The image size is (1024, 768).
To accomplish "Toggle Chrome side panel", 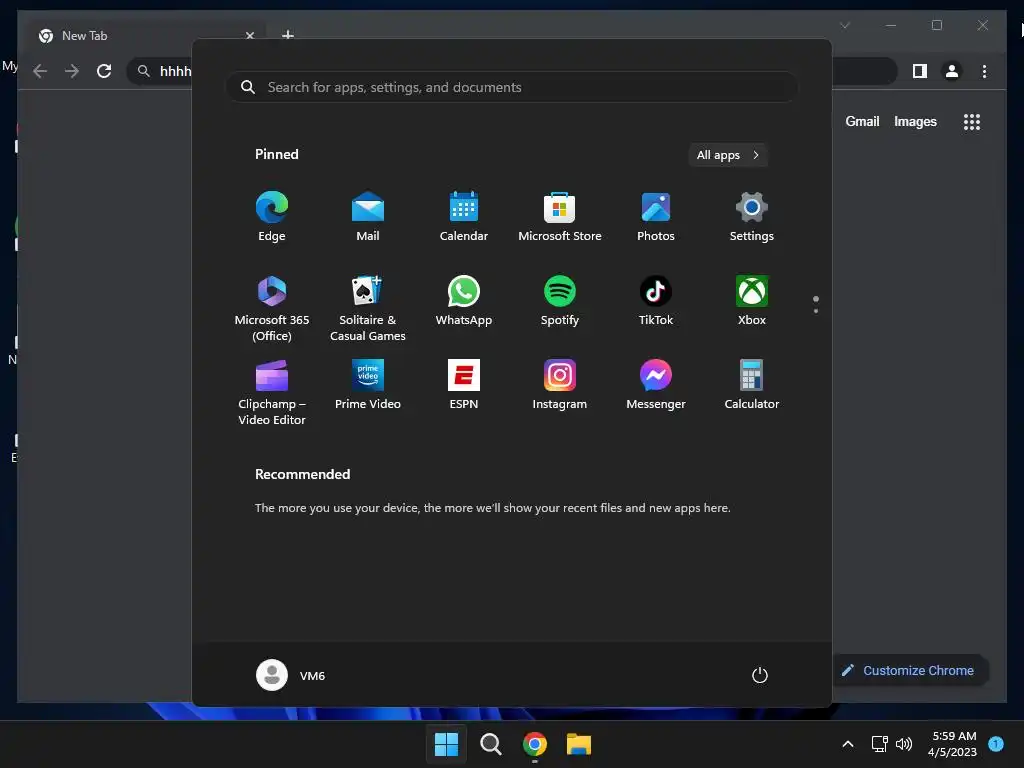I will pyautogui.click(x=920, y=71).
